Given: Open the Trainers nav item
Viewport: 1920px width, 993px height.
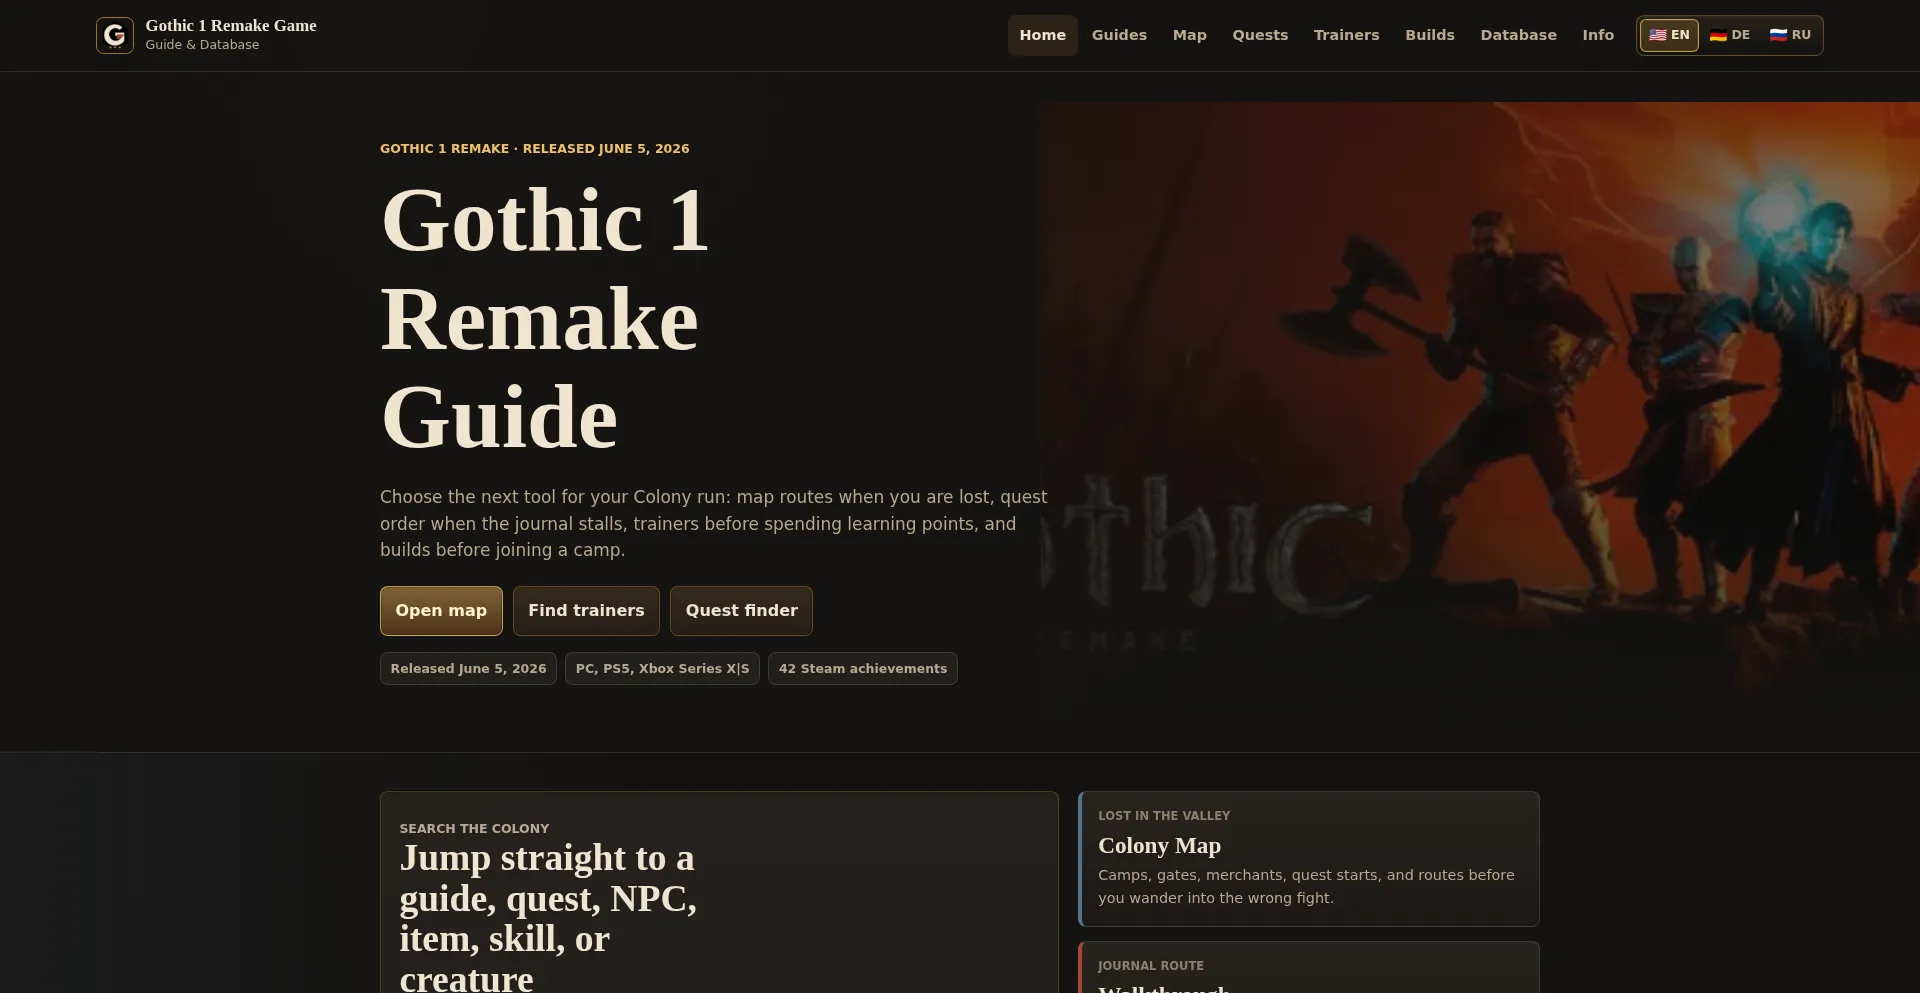Looking at the screenshot, I should pyautogui.click(x=1346, y=35).
